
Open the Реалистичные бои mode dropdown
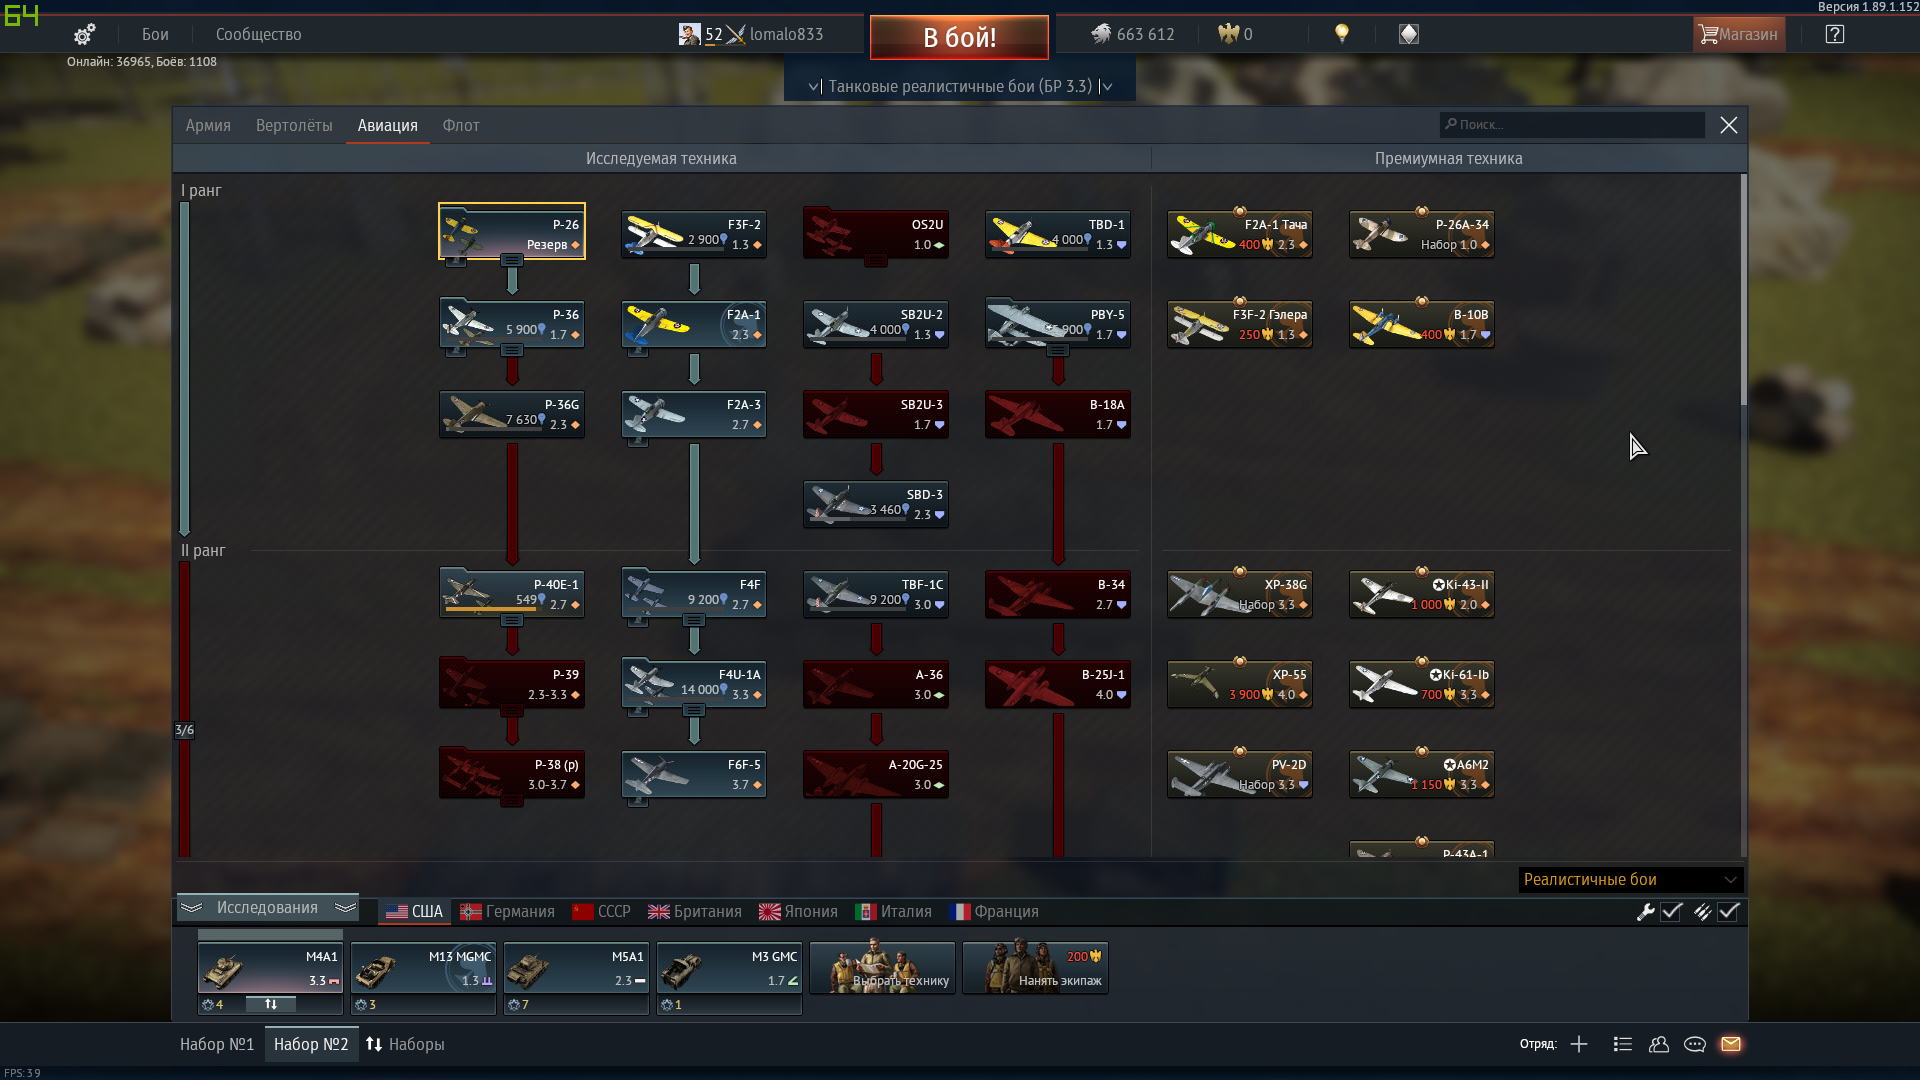click(1631, 880)
